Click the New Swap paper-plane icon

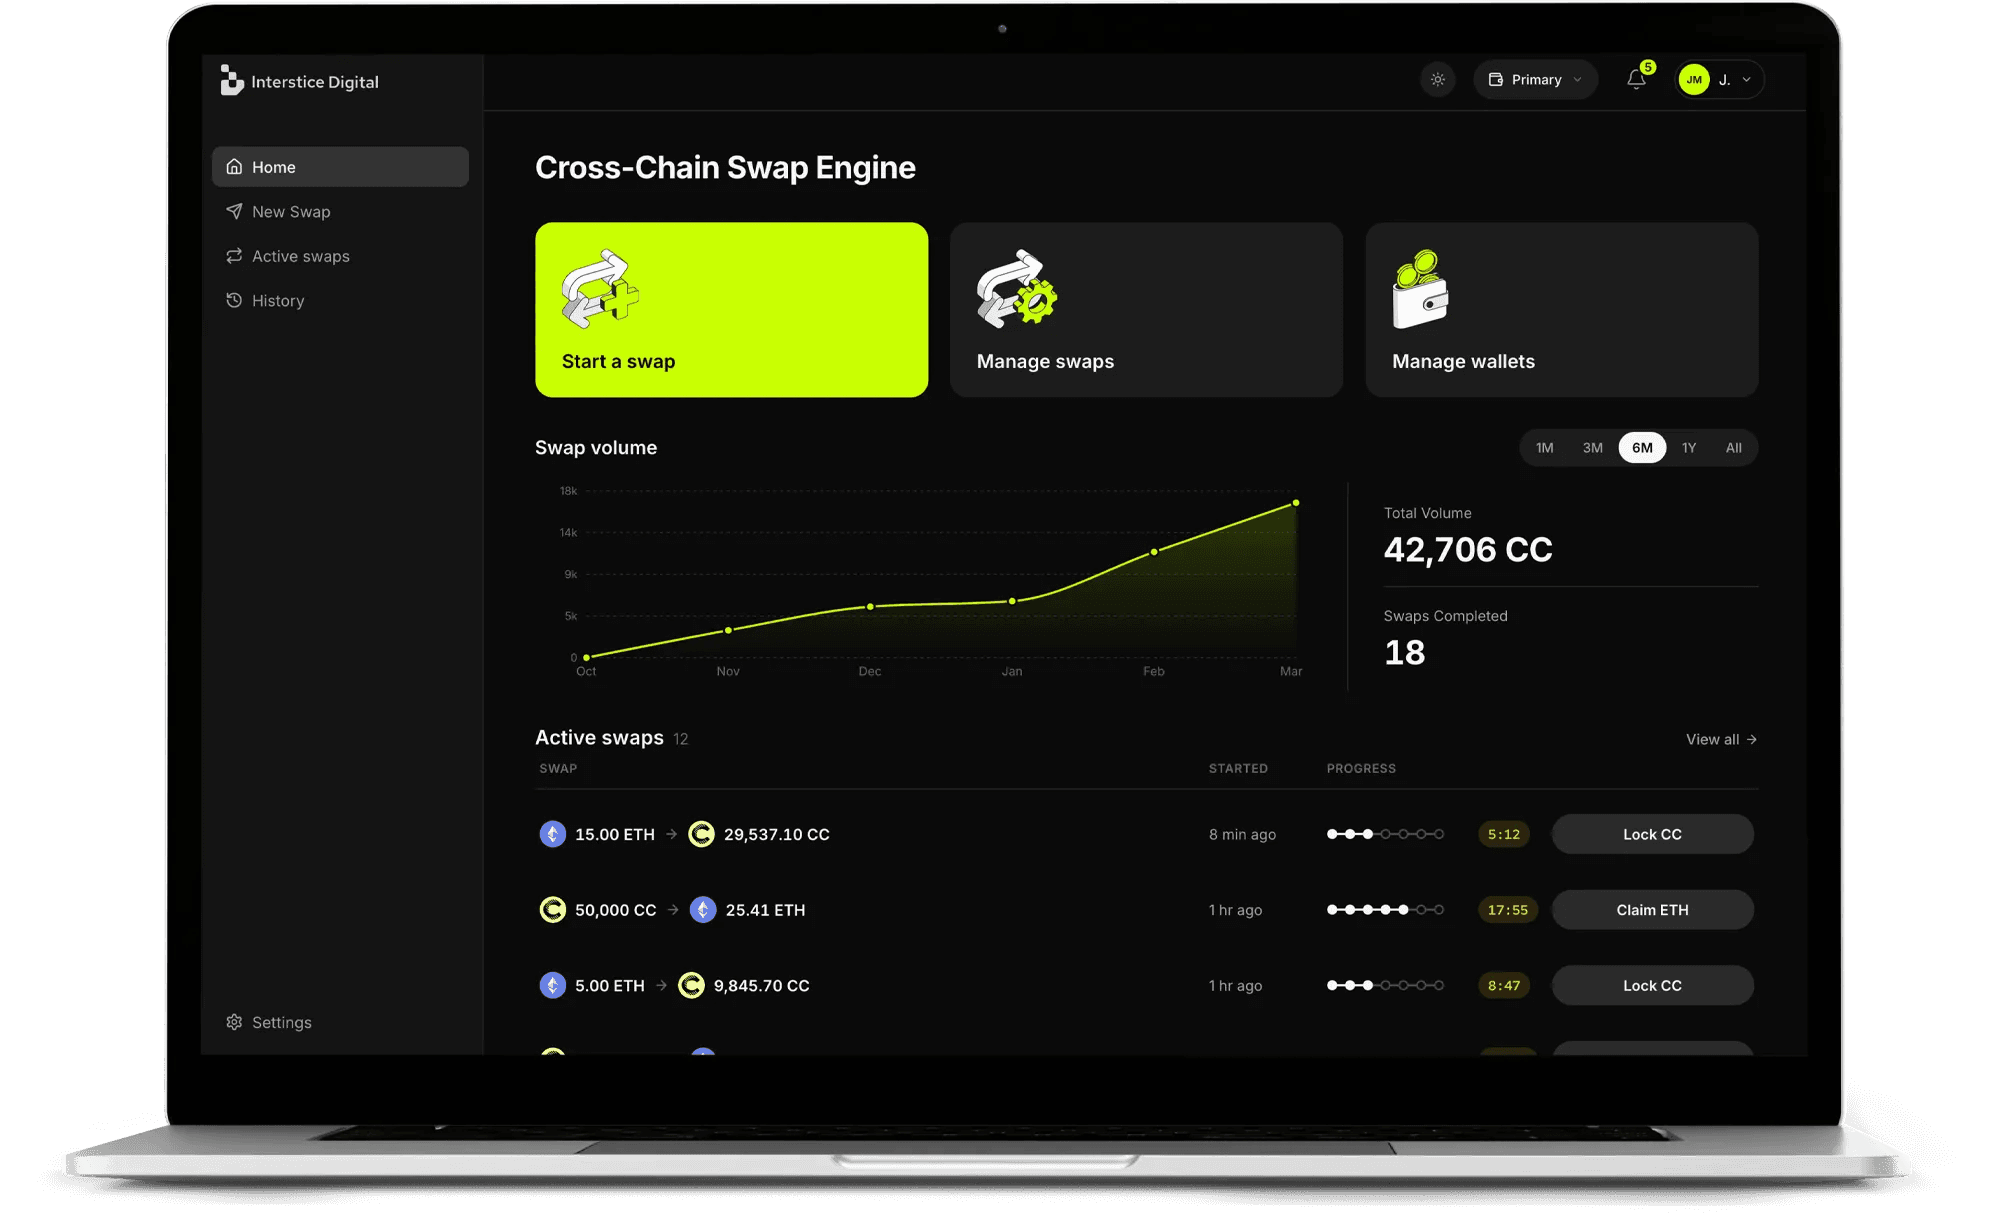pyautogui.click(x=234, y=211)
